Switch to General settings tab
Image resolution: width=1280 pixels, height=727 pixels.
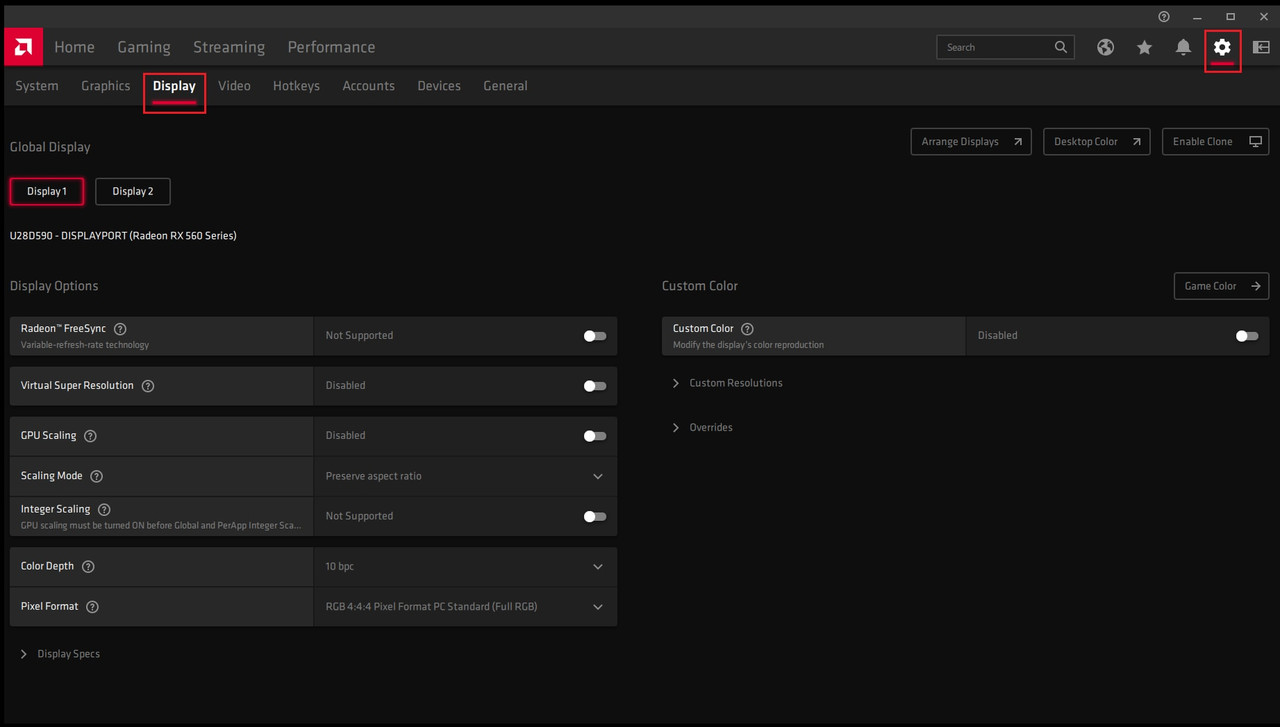tap(505, 86)
